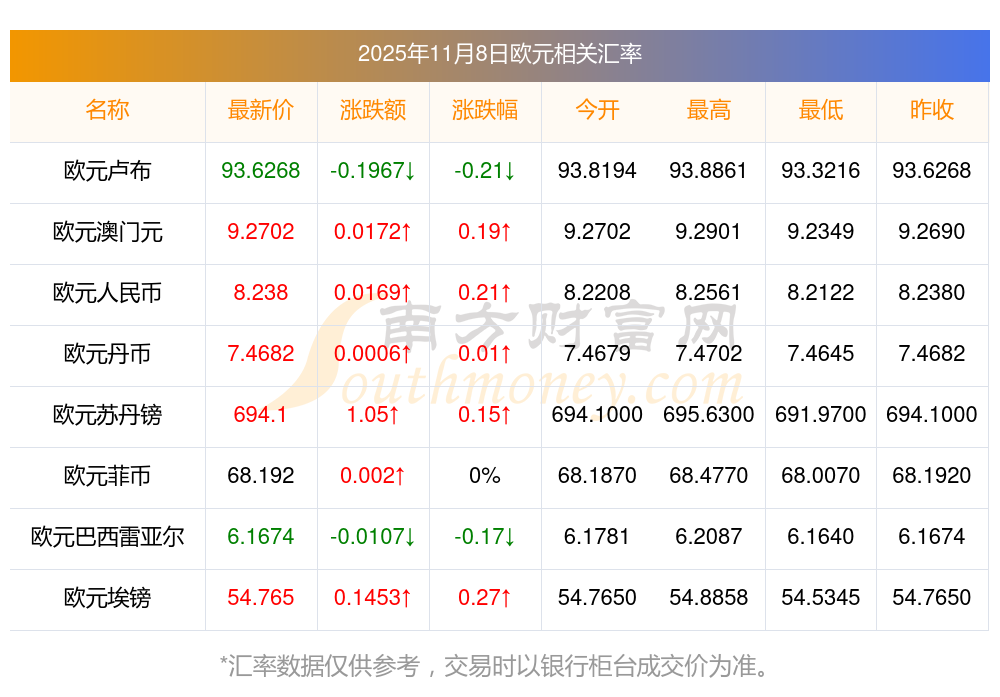This screenshot has width=1000, height=697.
Task: Click the 2025年11月8日欧元相关汇率 title bar
Action: (500, 54)
